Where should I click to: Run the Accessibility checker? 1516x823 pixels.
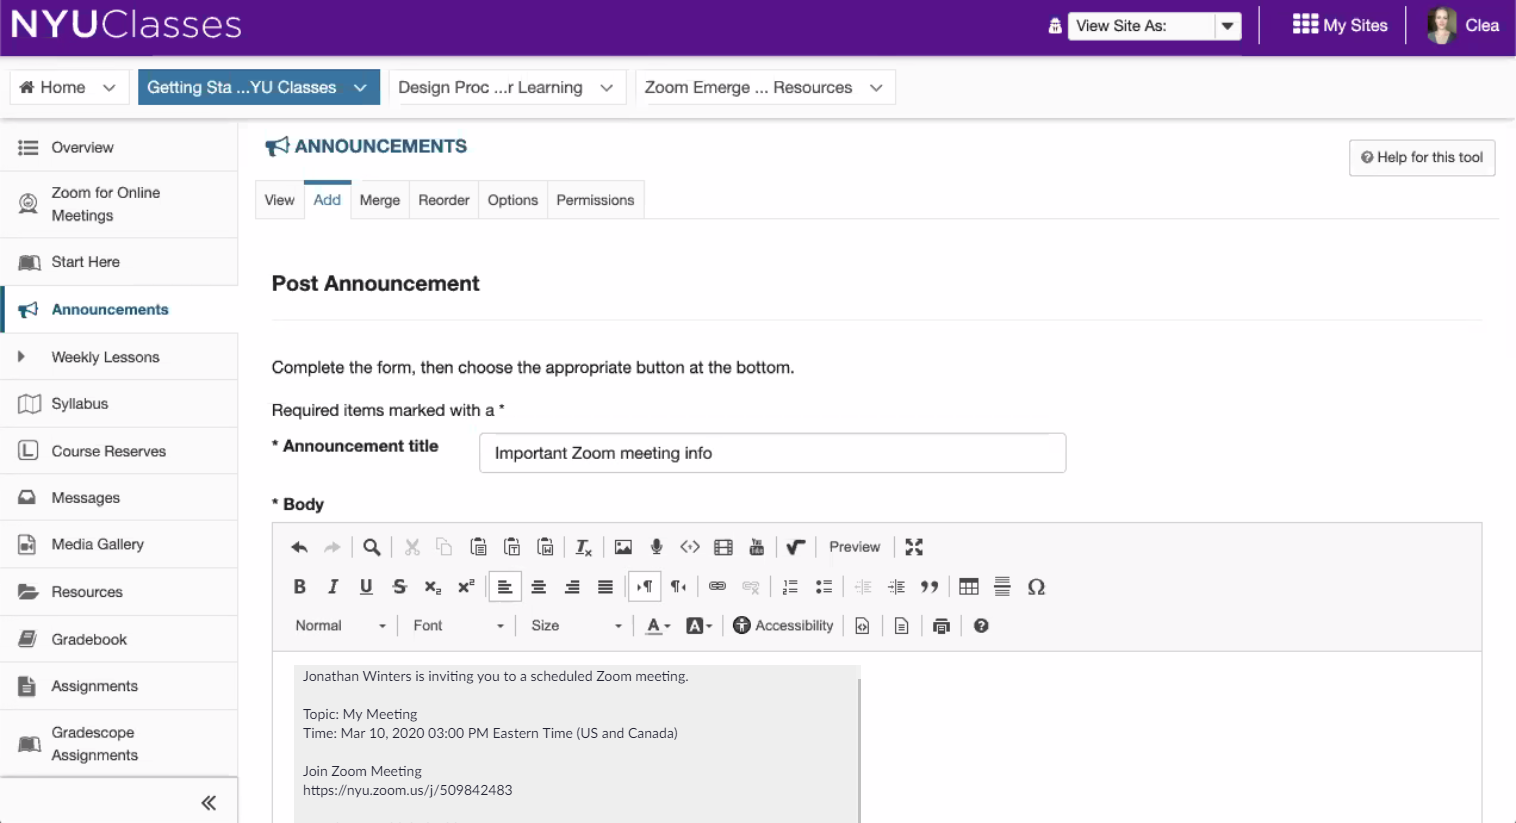pyautogui.click(x=783, y=626)
